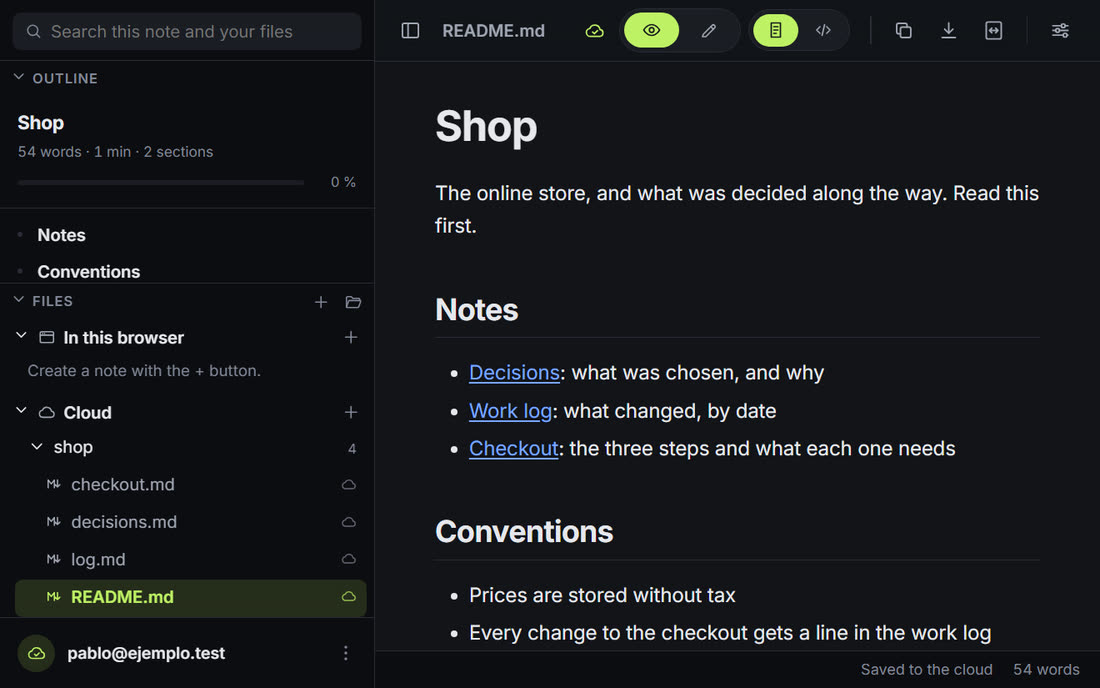Click cloud icon on decisions.md row

tap(349, 522)
